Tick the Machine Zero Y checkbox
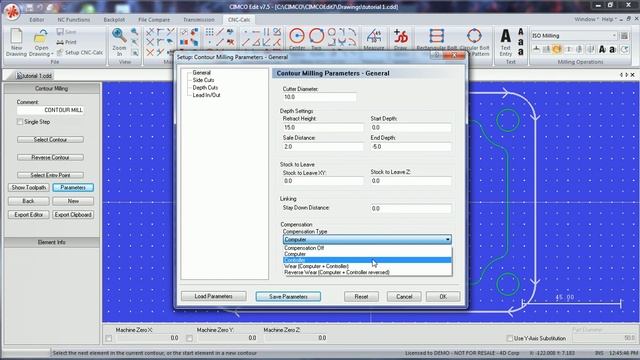 coord(189,338)
